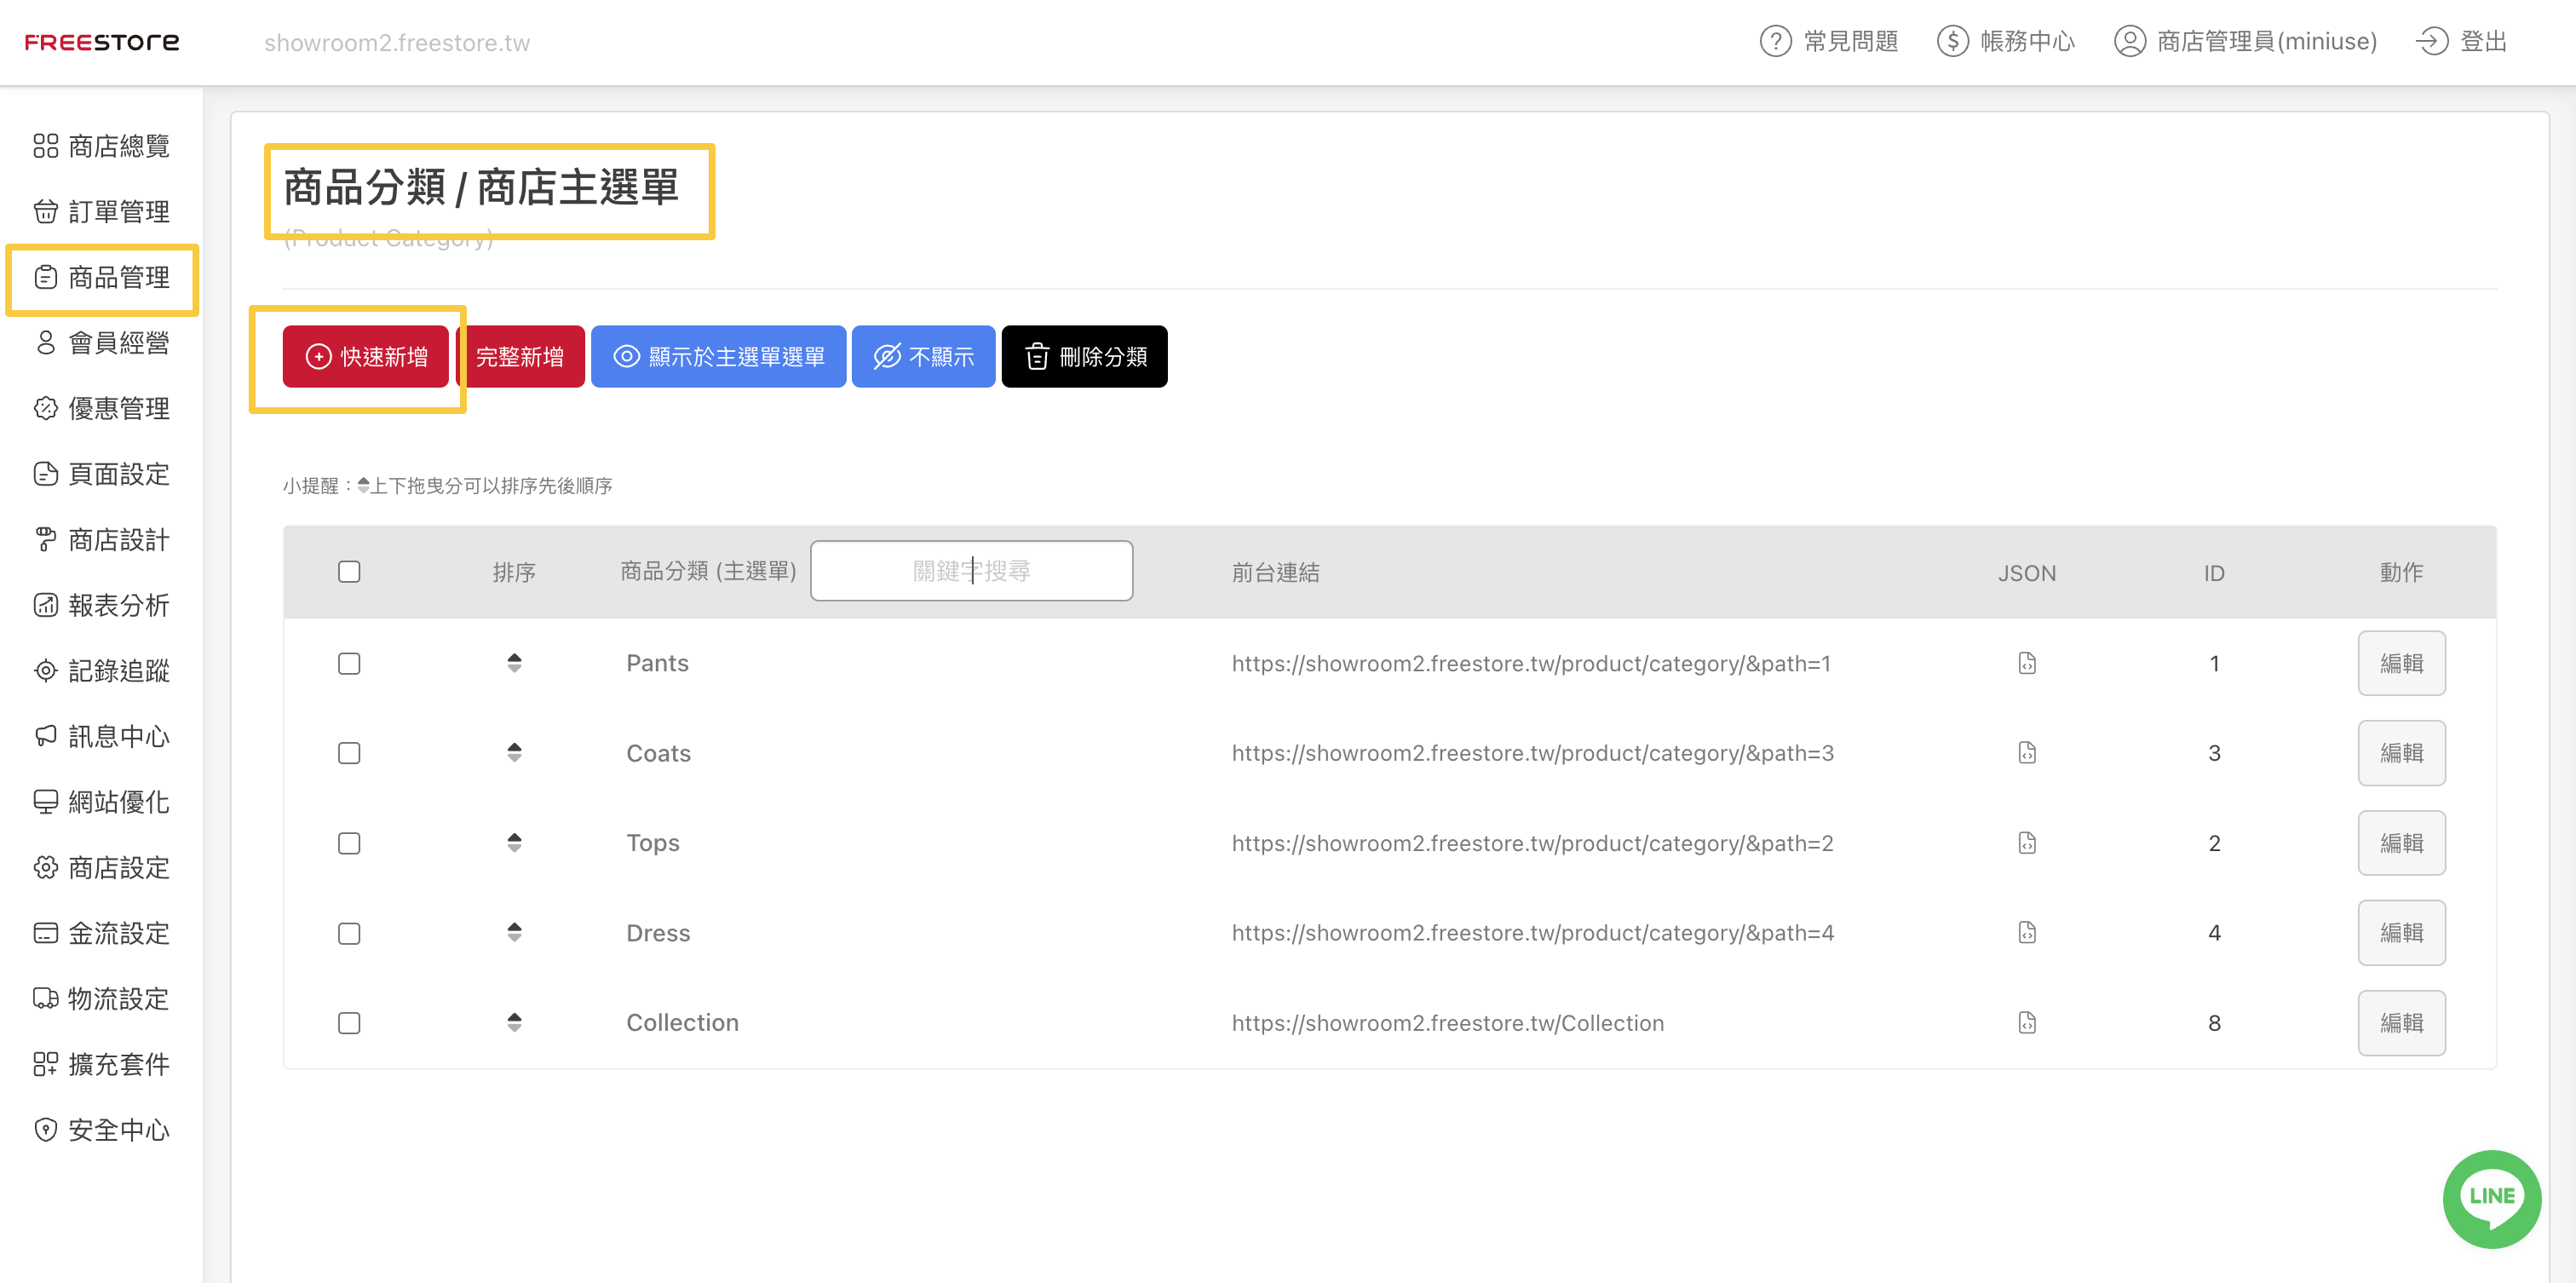Click the sort handle arrows for Dress
This screenshot has width=2576, height=1283.
[514, 932]
